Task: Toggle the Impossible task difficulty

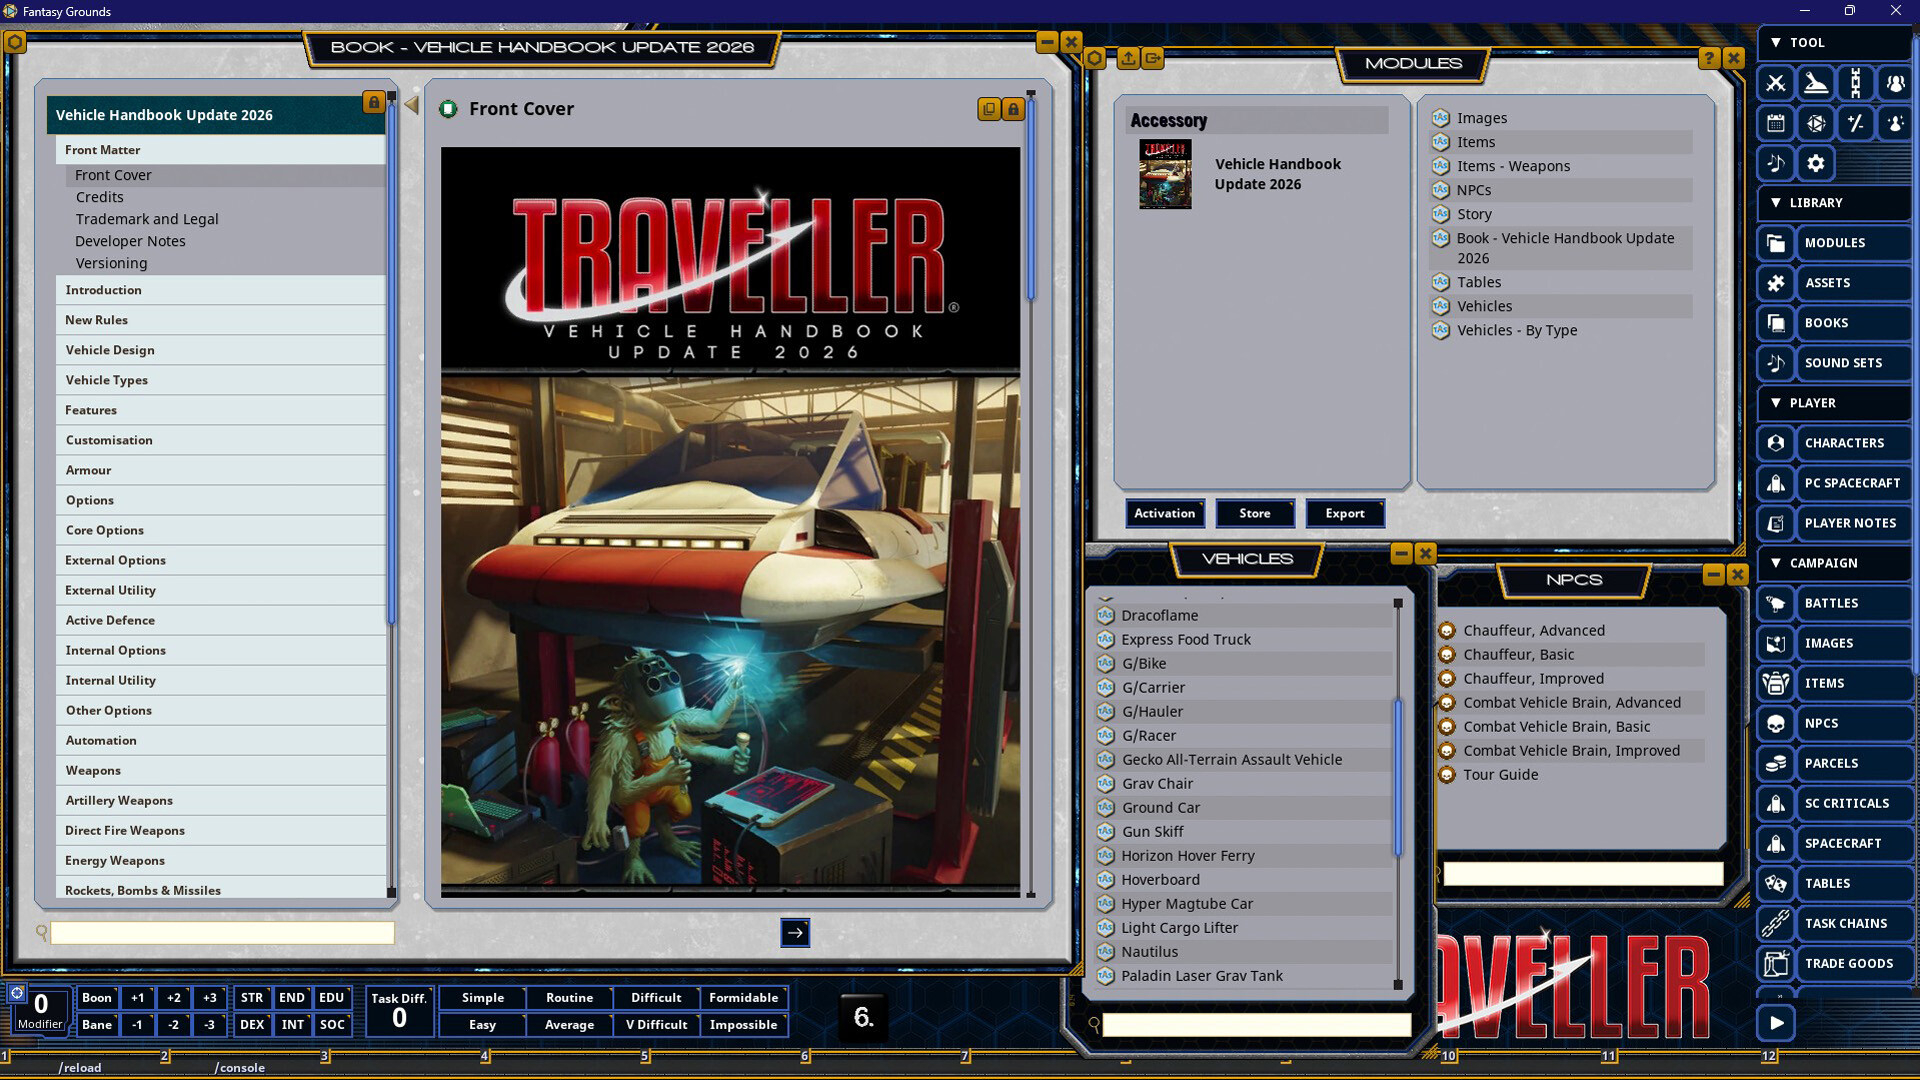Action: click(x=743, y=1025)
